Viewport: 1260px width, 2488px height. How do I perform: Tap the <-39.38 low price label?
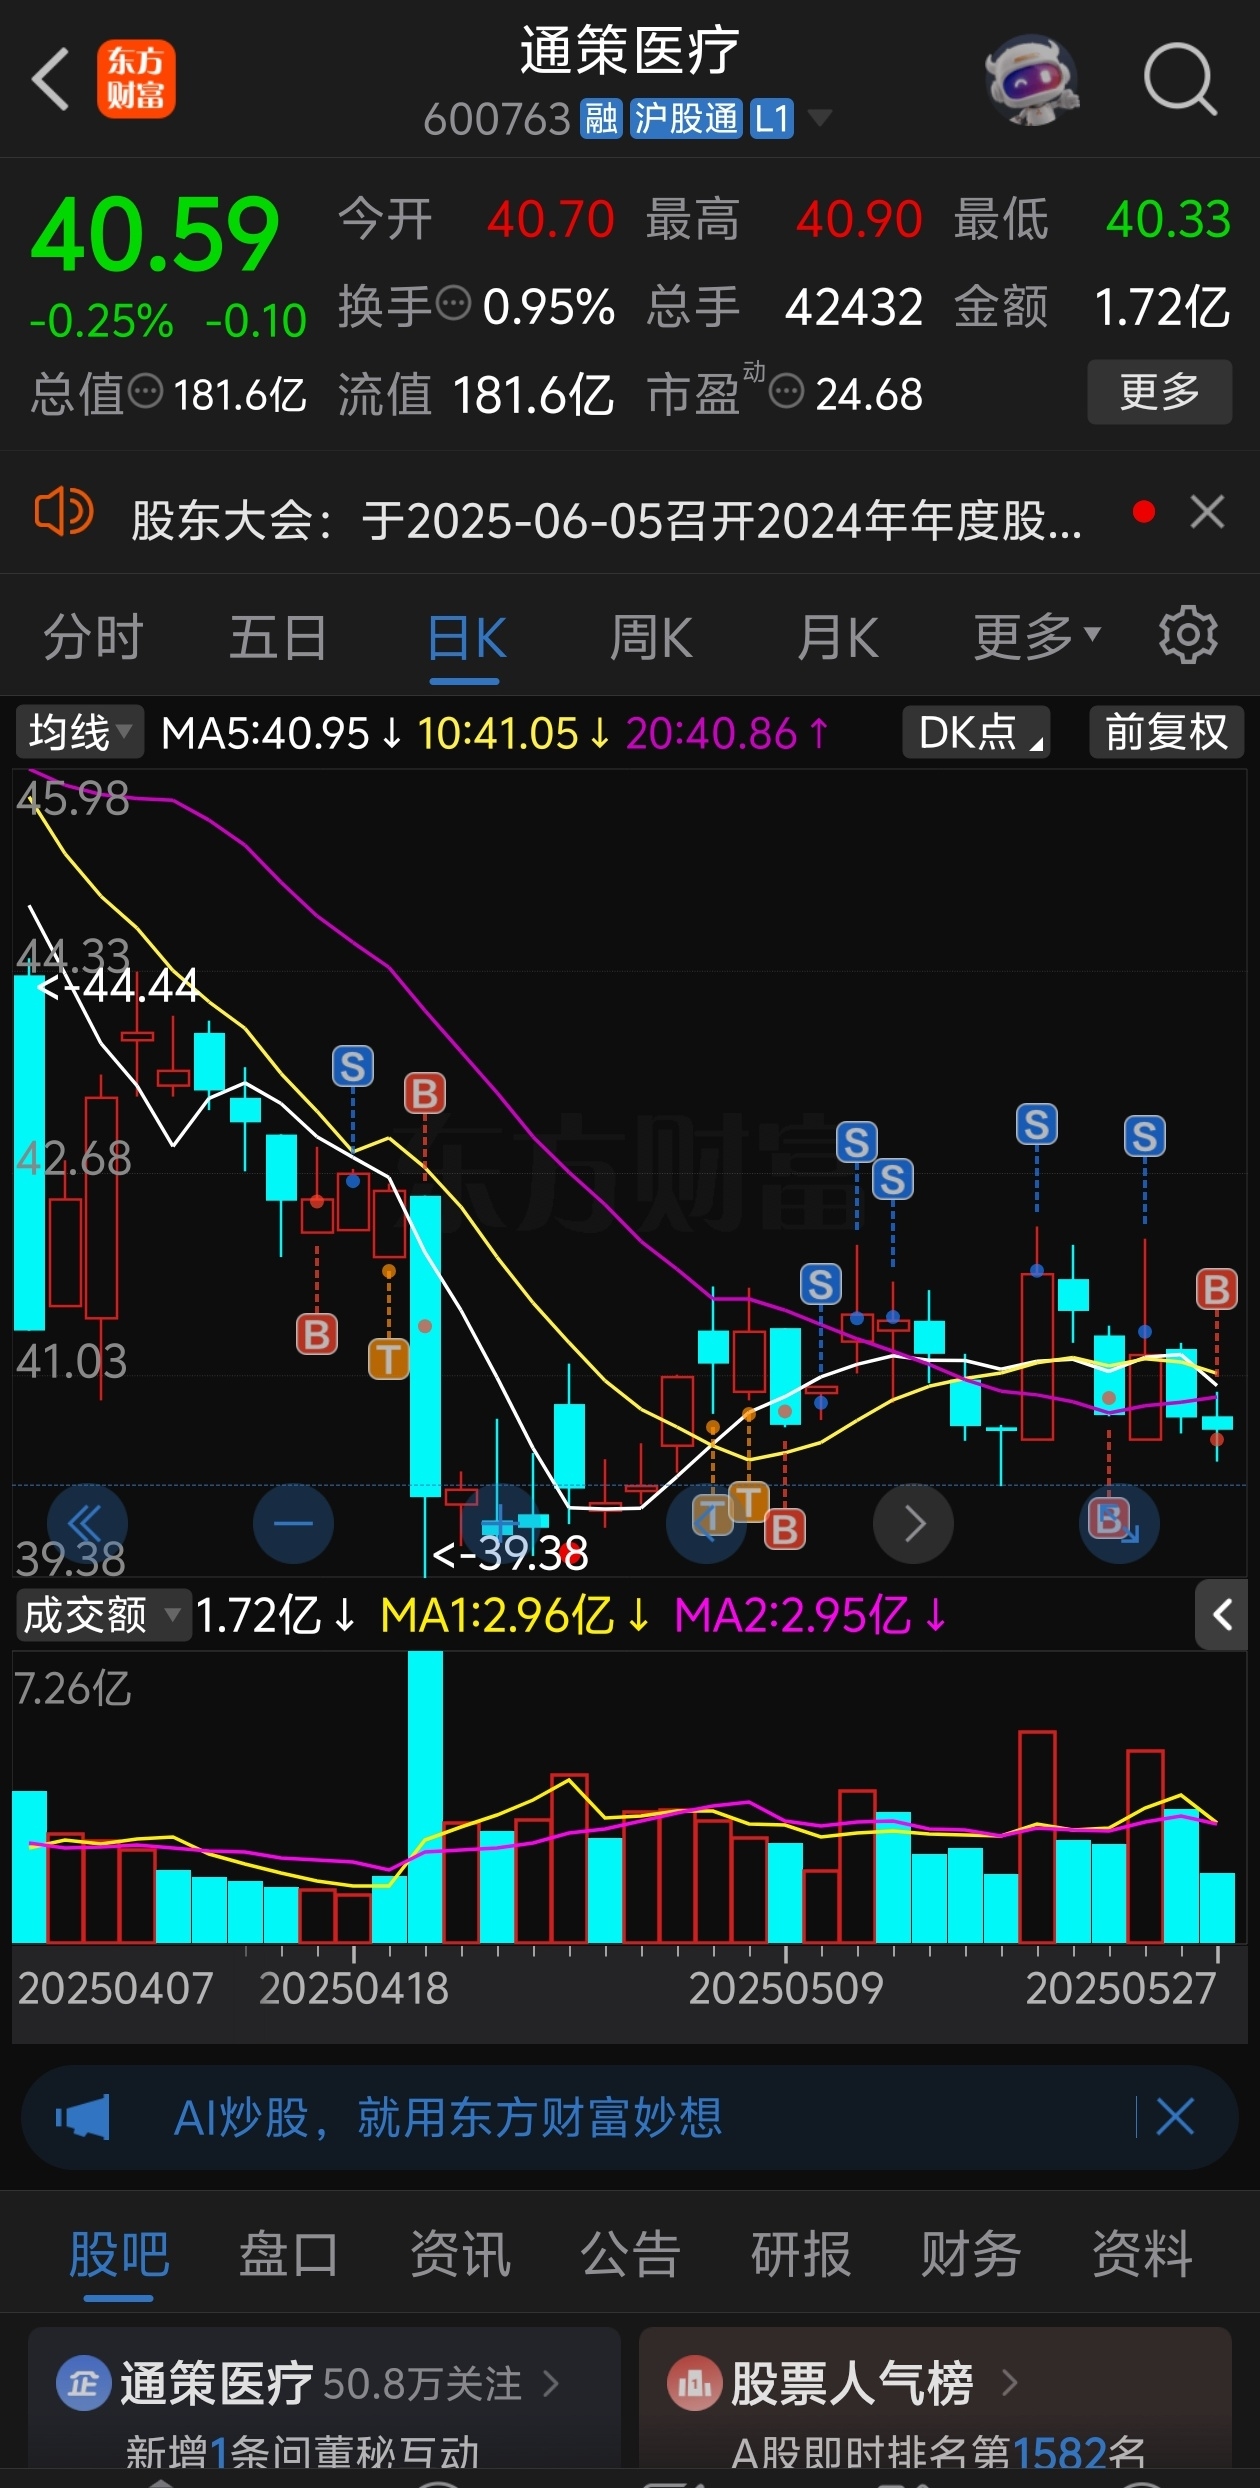(x=509, y=1553)
